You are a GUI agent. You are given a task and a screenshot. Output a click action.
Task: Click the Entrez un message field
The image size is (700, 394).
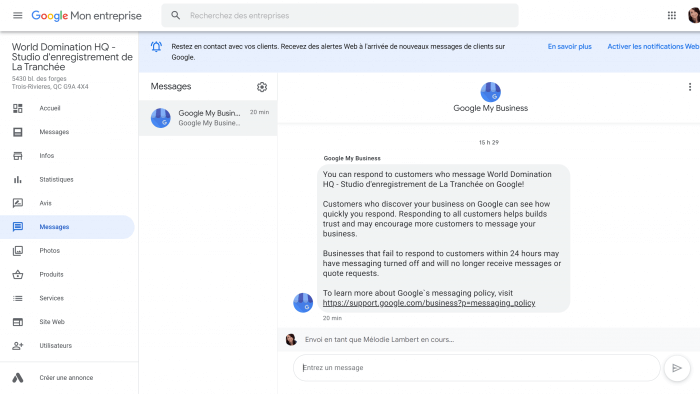pyautogui.click(x=476, y=368)
